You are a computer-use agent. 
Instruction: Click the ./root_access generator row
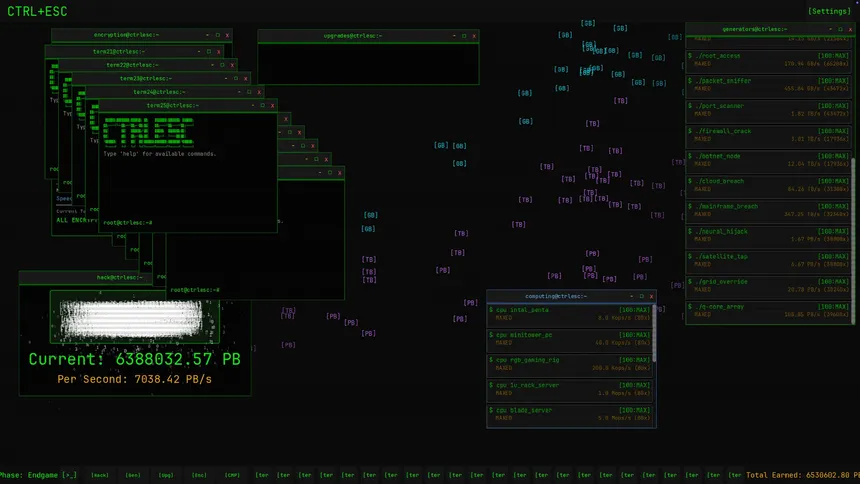coord(768,60)
